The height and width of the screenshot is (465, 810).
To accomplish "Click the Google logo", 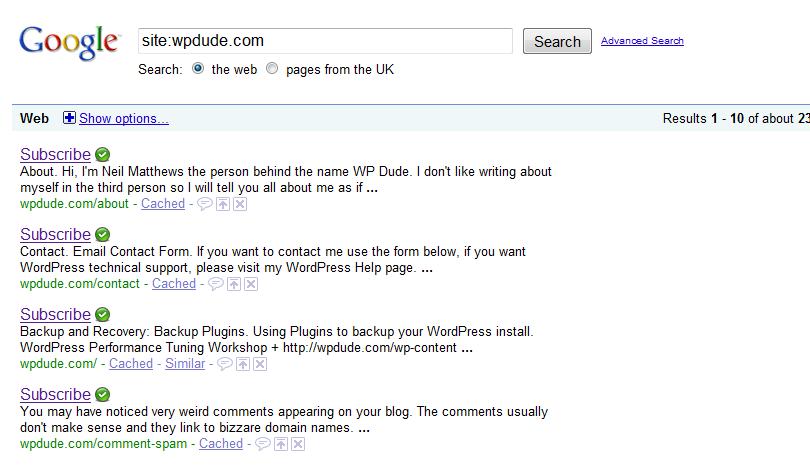I will (x=69, y=42).
